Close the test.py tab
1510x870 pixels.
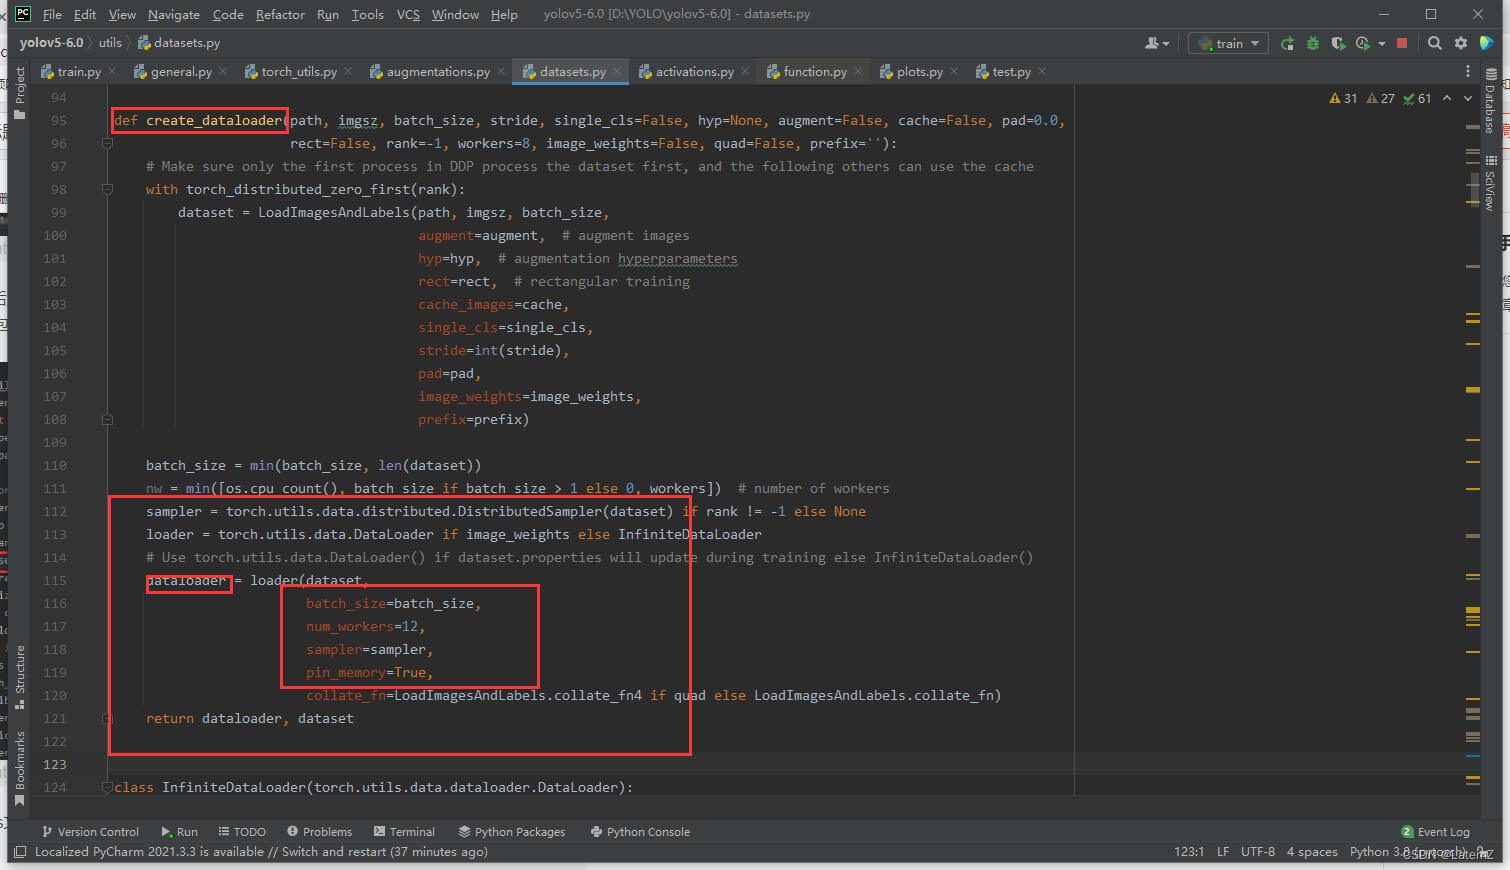coord(1042,71)
